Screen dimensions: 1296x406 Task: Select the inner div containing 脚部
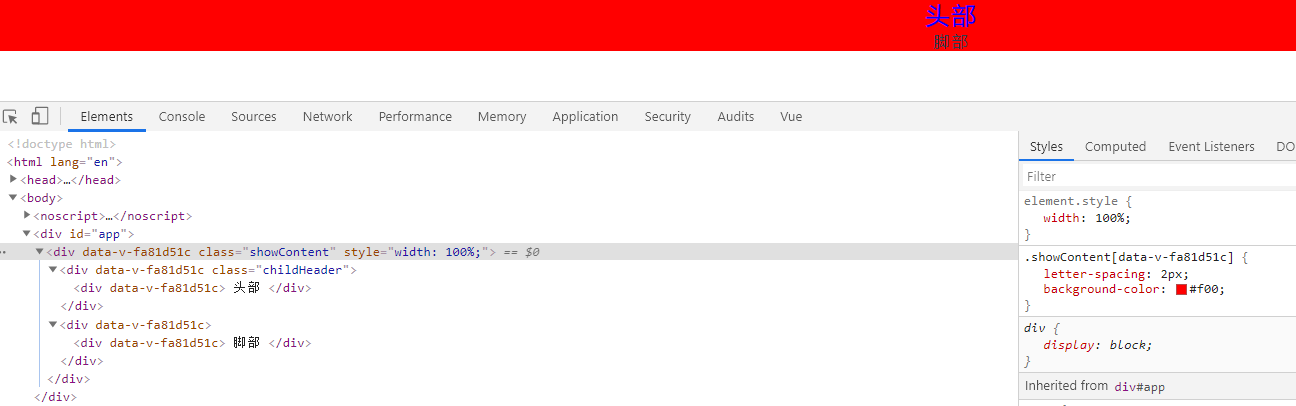click(x=192, y=343)
